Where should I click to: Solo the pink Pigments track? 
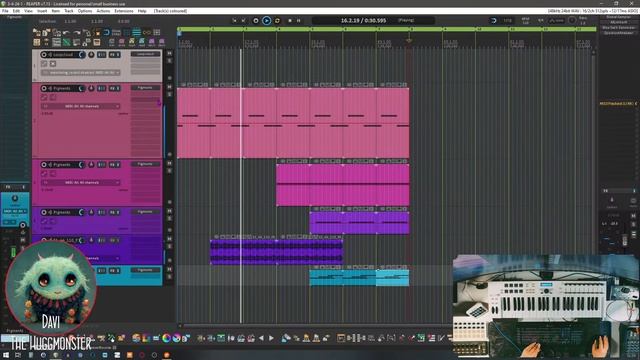click(169, 94)
